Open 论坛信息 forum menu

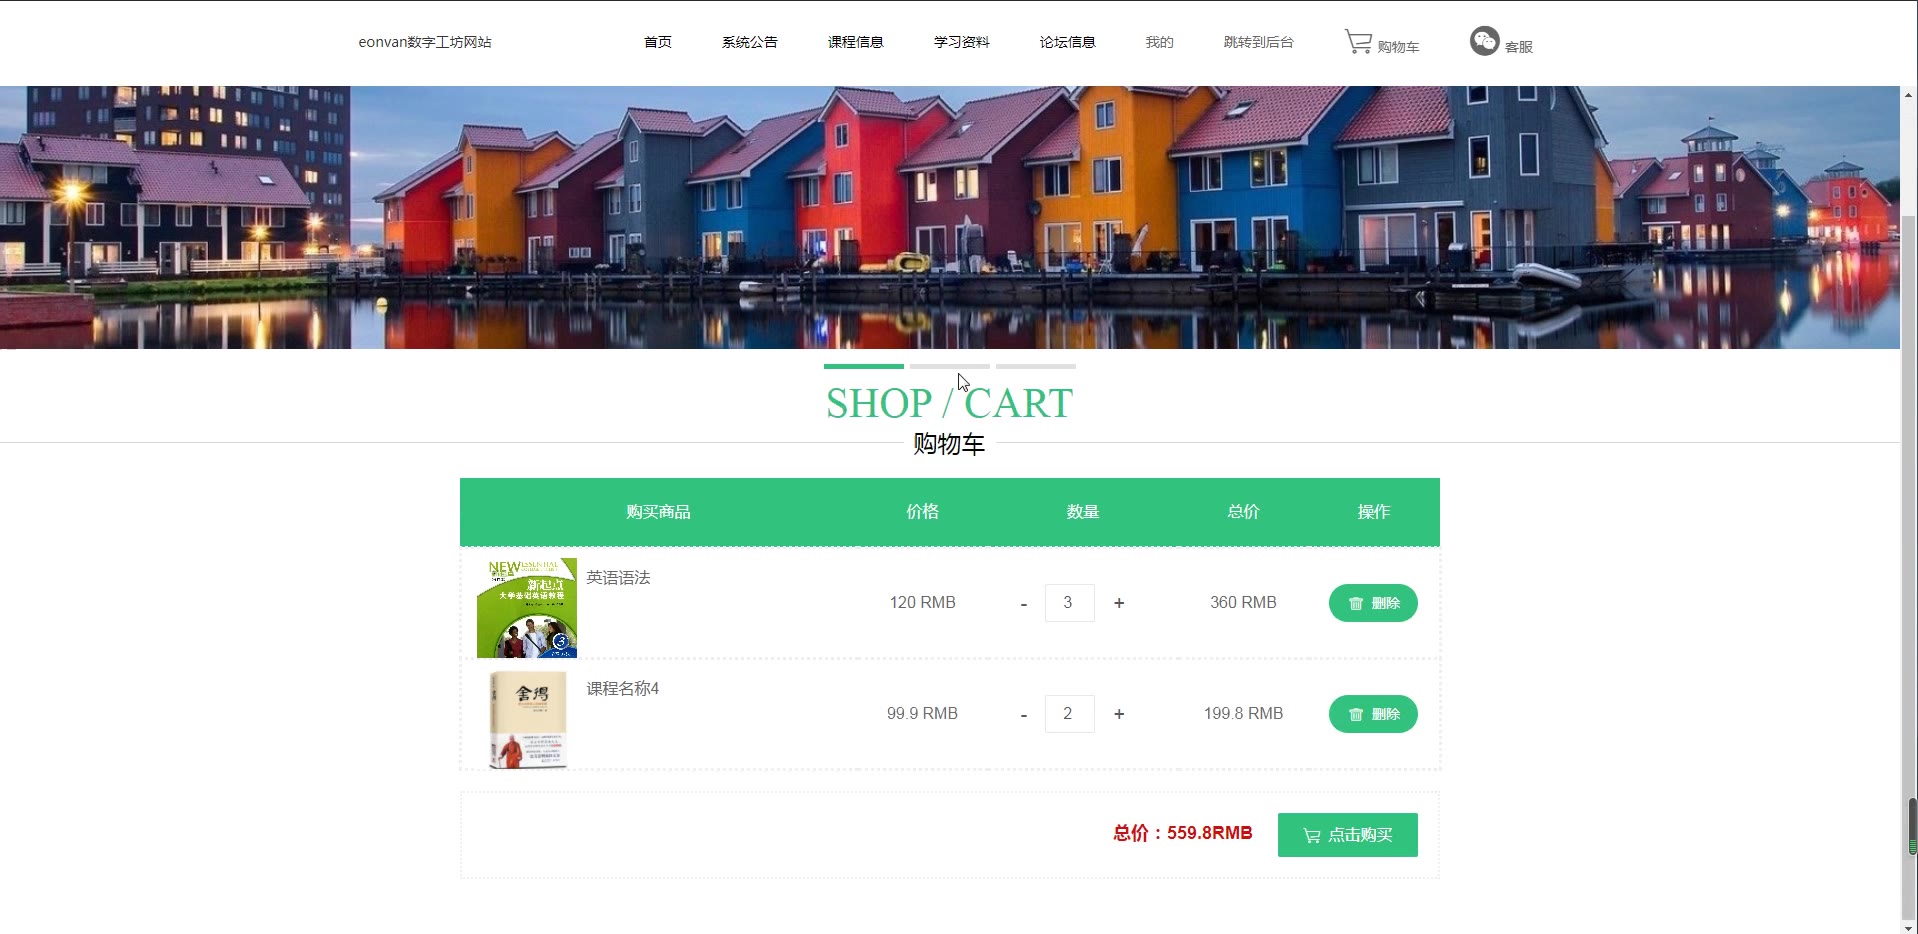(x=1067, y=42)
